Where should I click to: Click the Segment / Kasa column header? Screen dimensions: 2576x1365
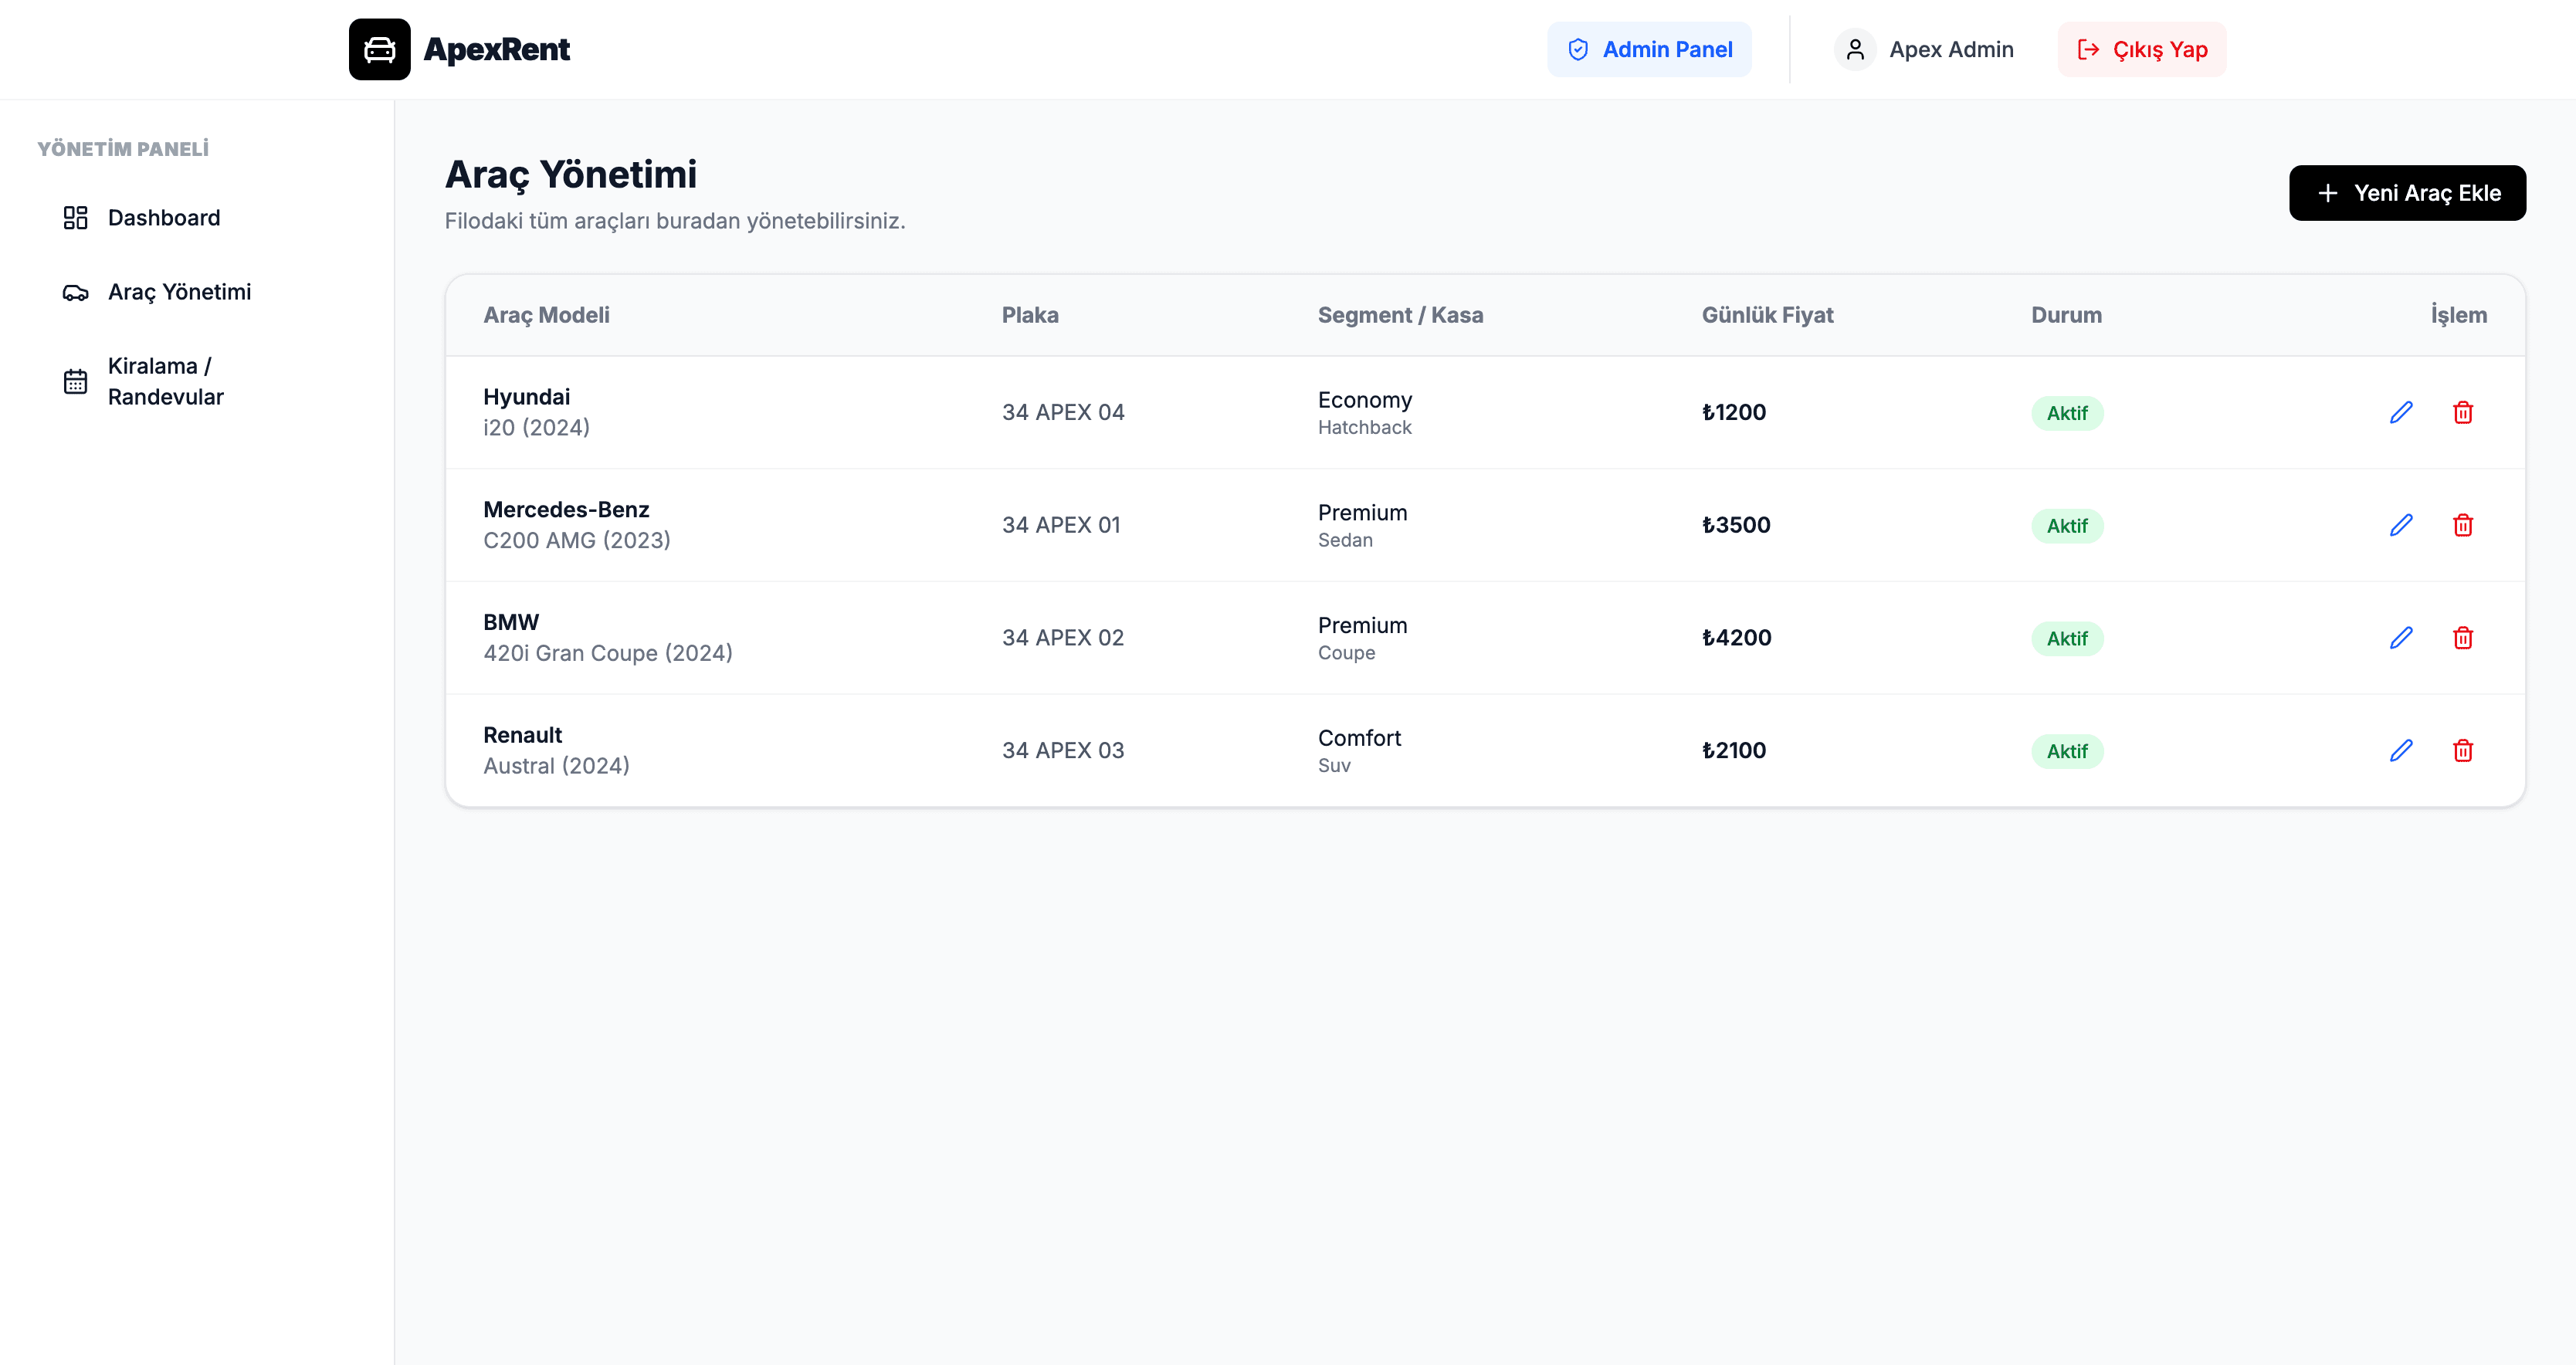pos(1400,315)
